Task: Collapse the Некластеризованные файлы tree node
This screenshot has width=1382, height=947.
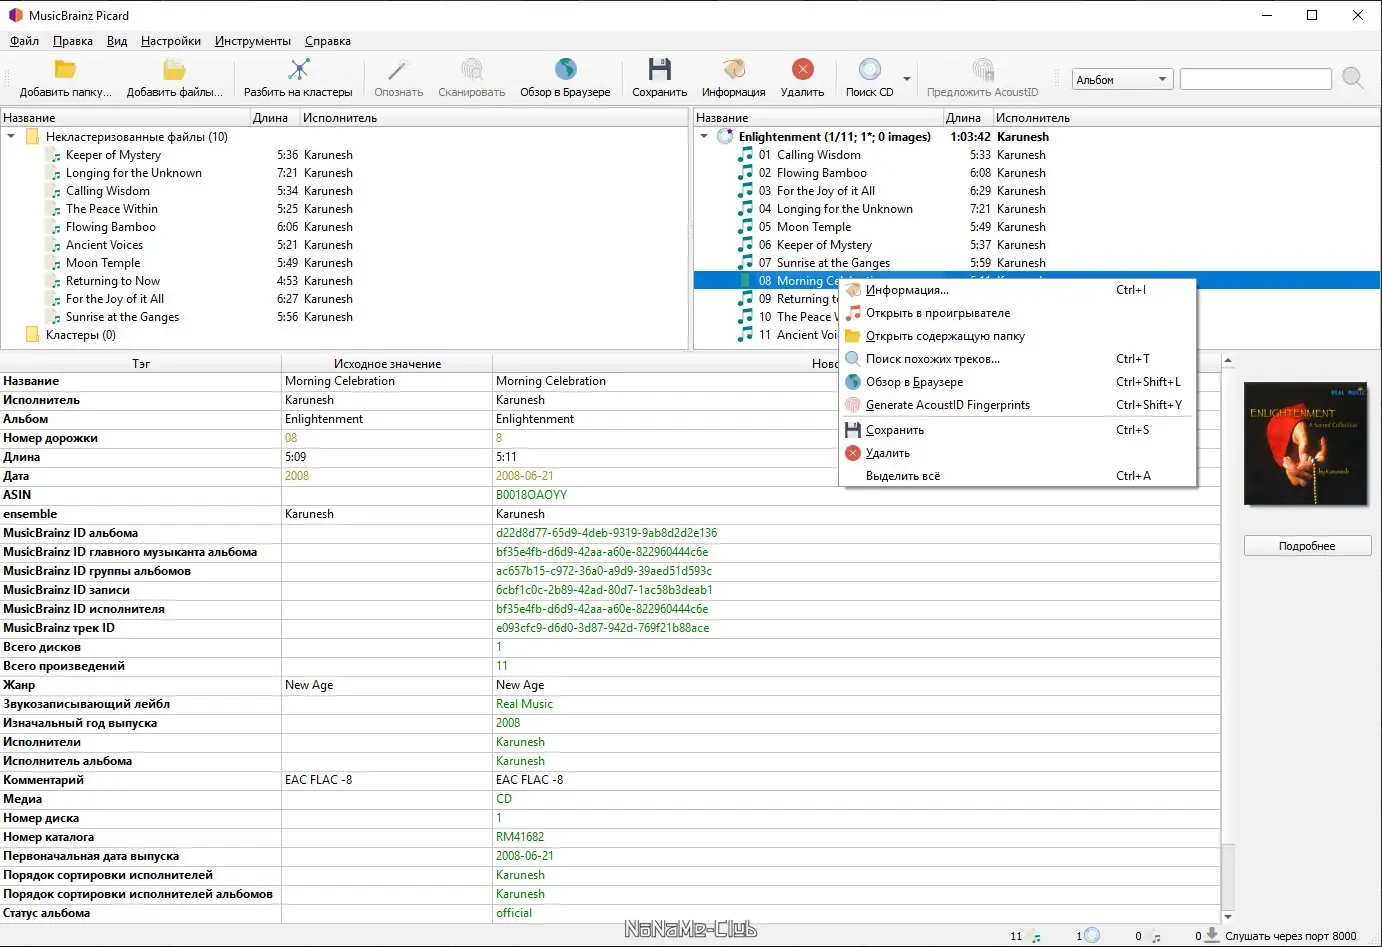Action: coord(11,136)
